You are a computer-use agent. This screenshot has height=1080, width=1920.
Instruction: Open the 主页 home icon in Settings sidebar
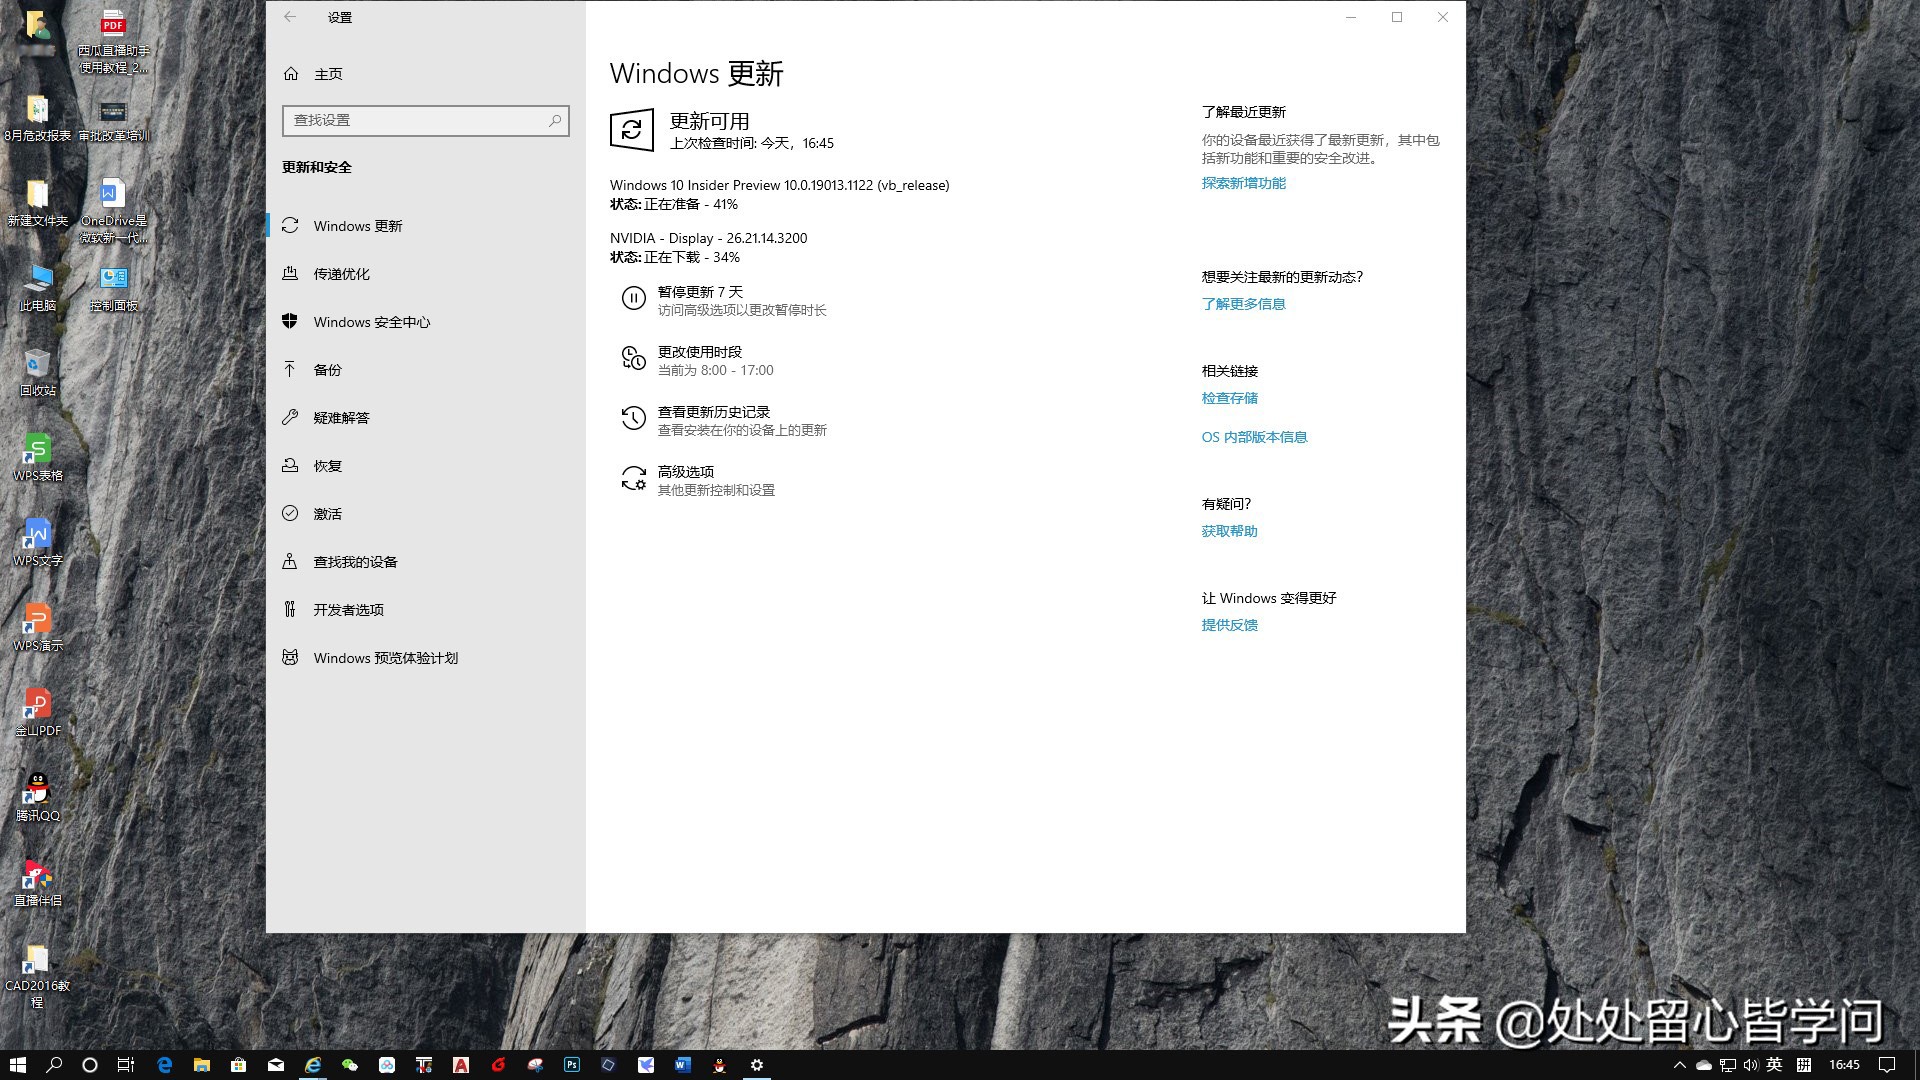click(x=290, y=73)
